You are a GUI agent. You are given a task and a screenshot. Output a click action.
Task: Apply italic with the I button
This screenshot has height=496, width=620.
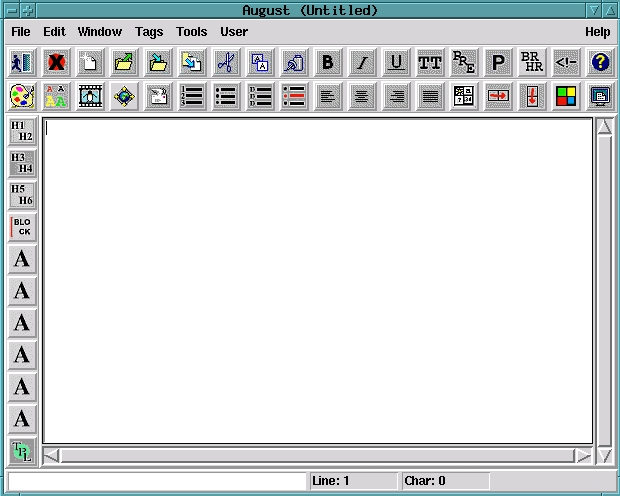(x=362, y=62)
